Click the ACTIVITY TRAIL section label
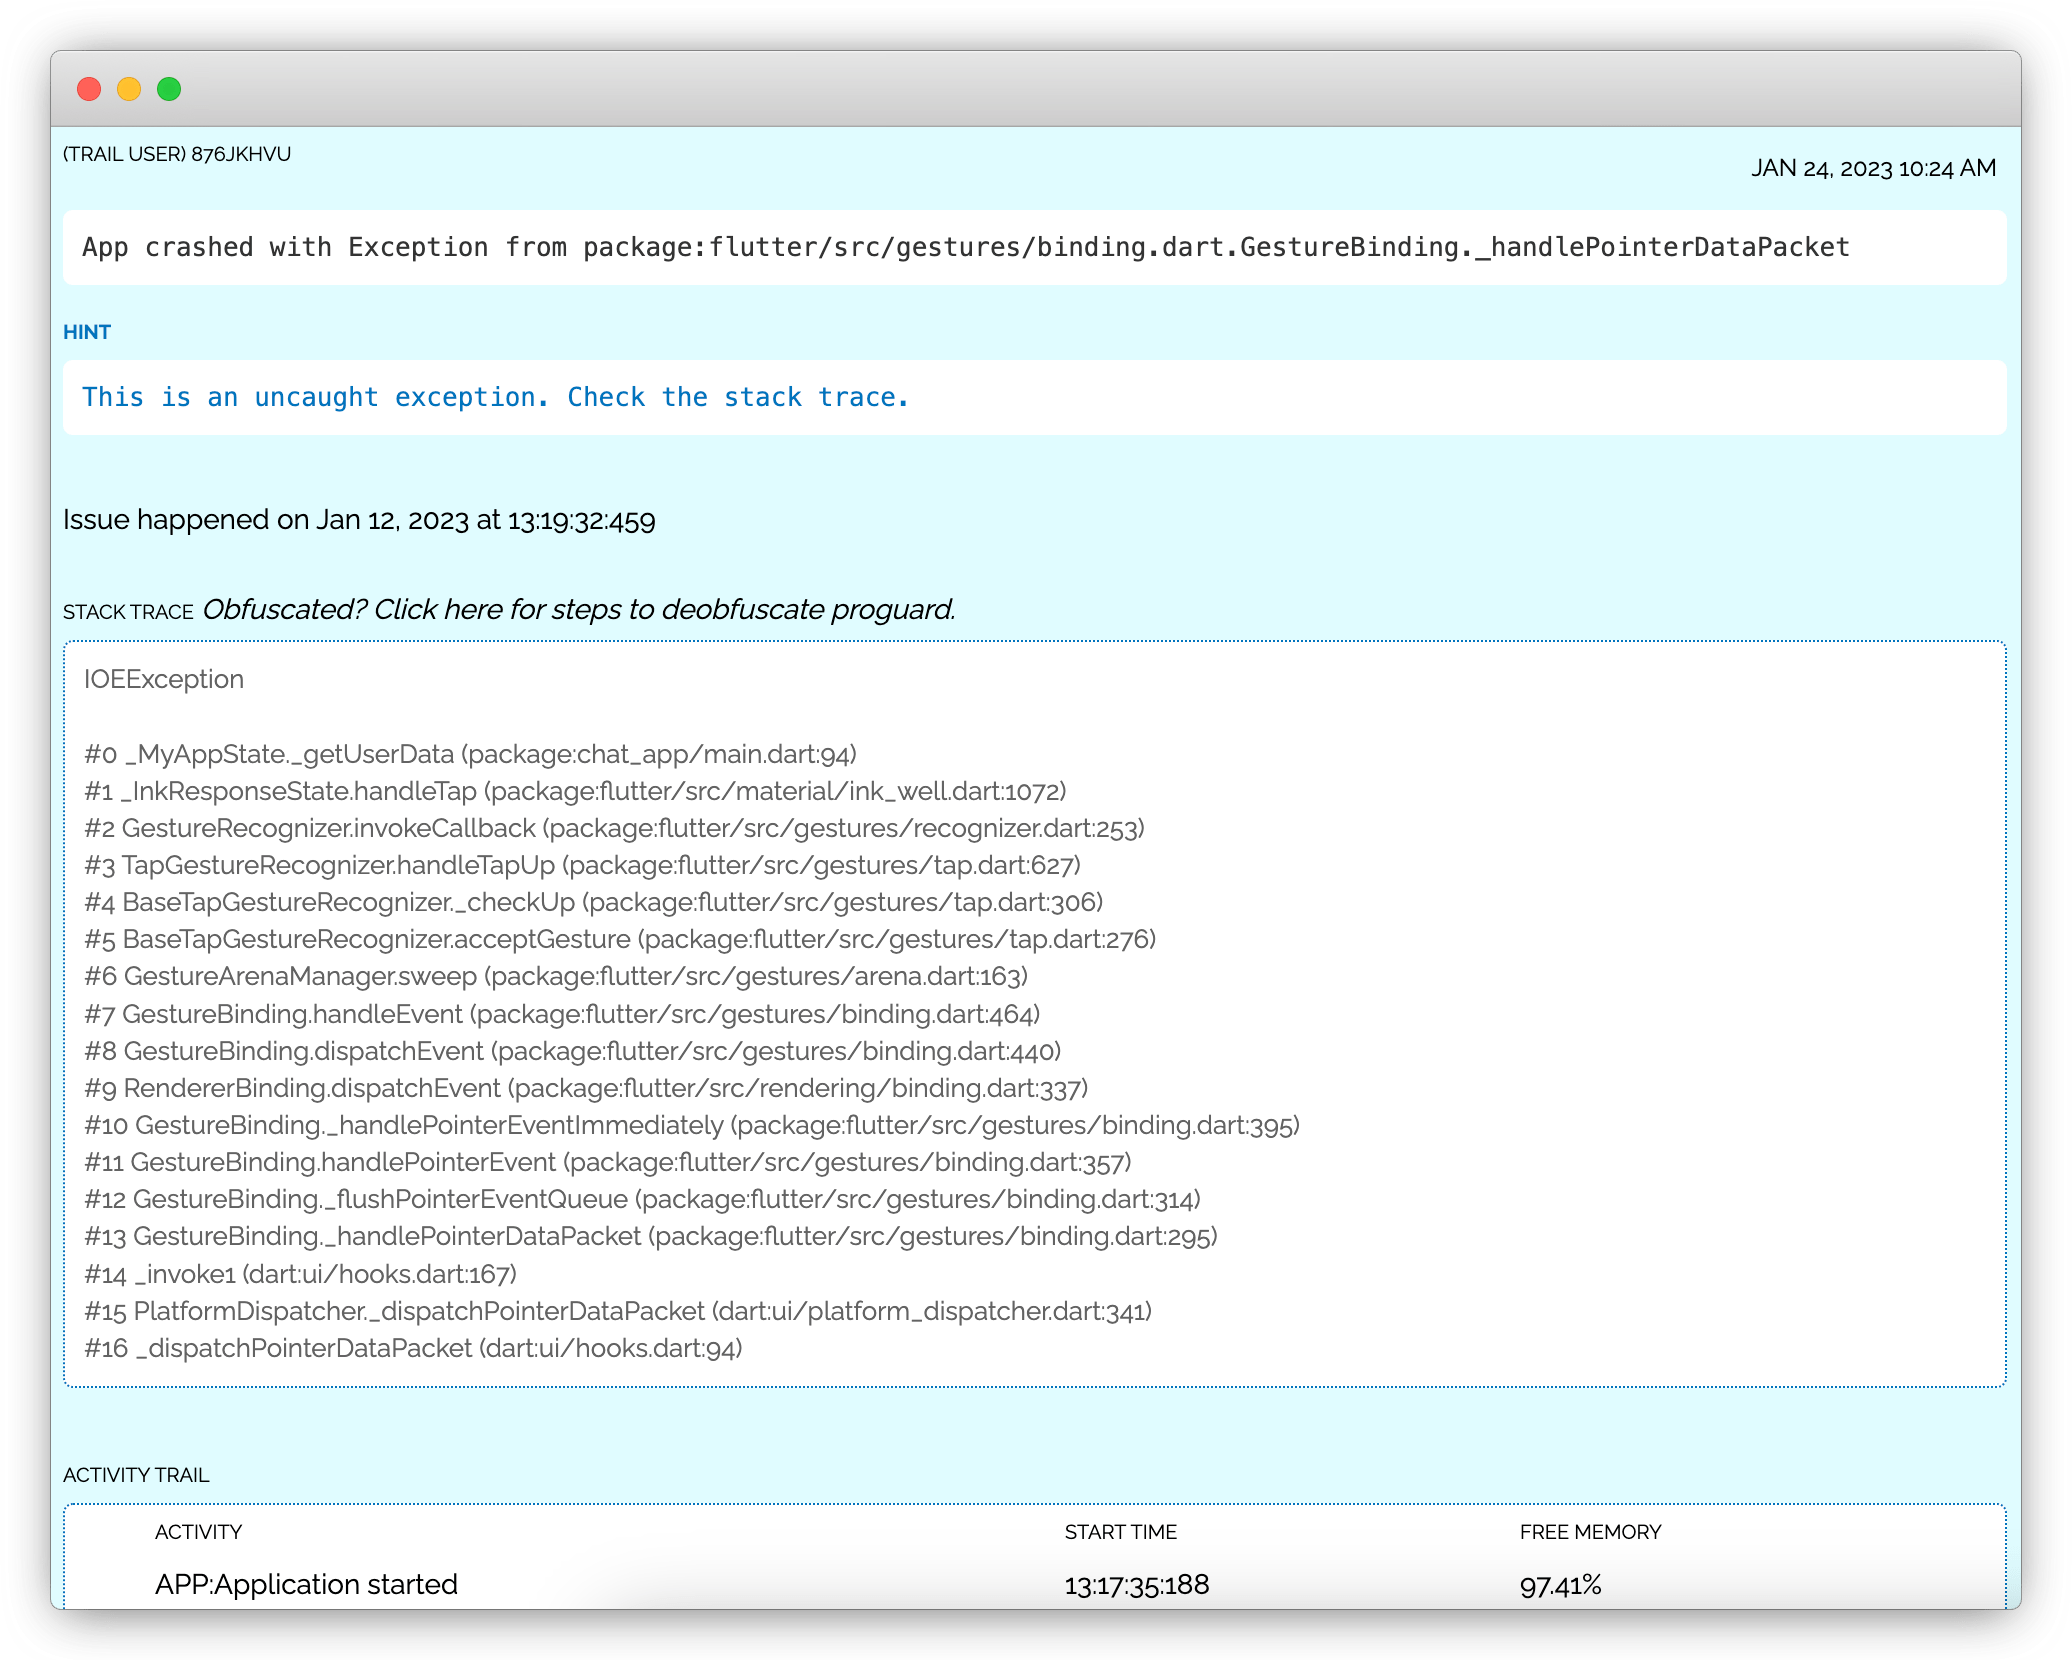Viewport: 2072px width, 1660px height. pos(136,1474)
